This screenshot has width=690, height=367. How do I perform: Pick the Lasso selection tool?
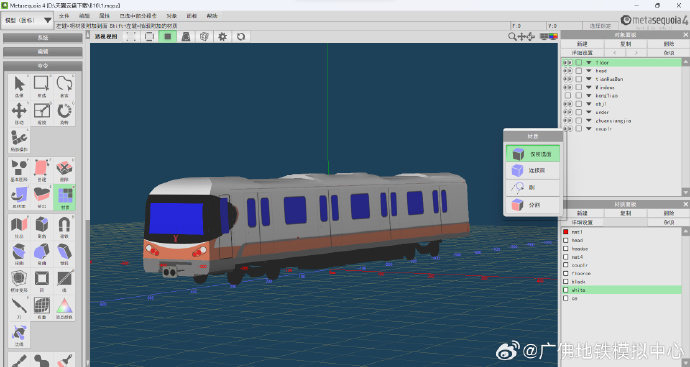[x=64, y=86]
